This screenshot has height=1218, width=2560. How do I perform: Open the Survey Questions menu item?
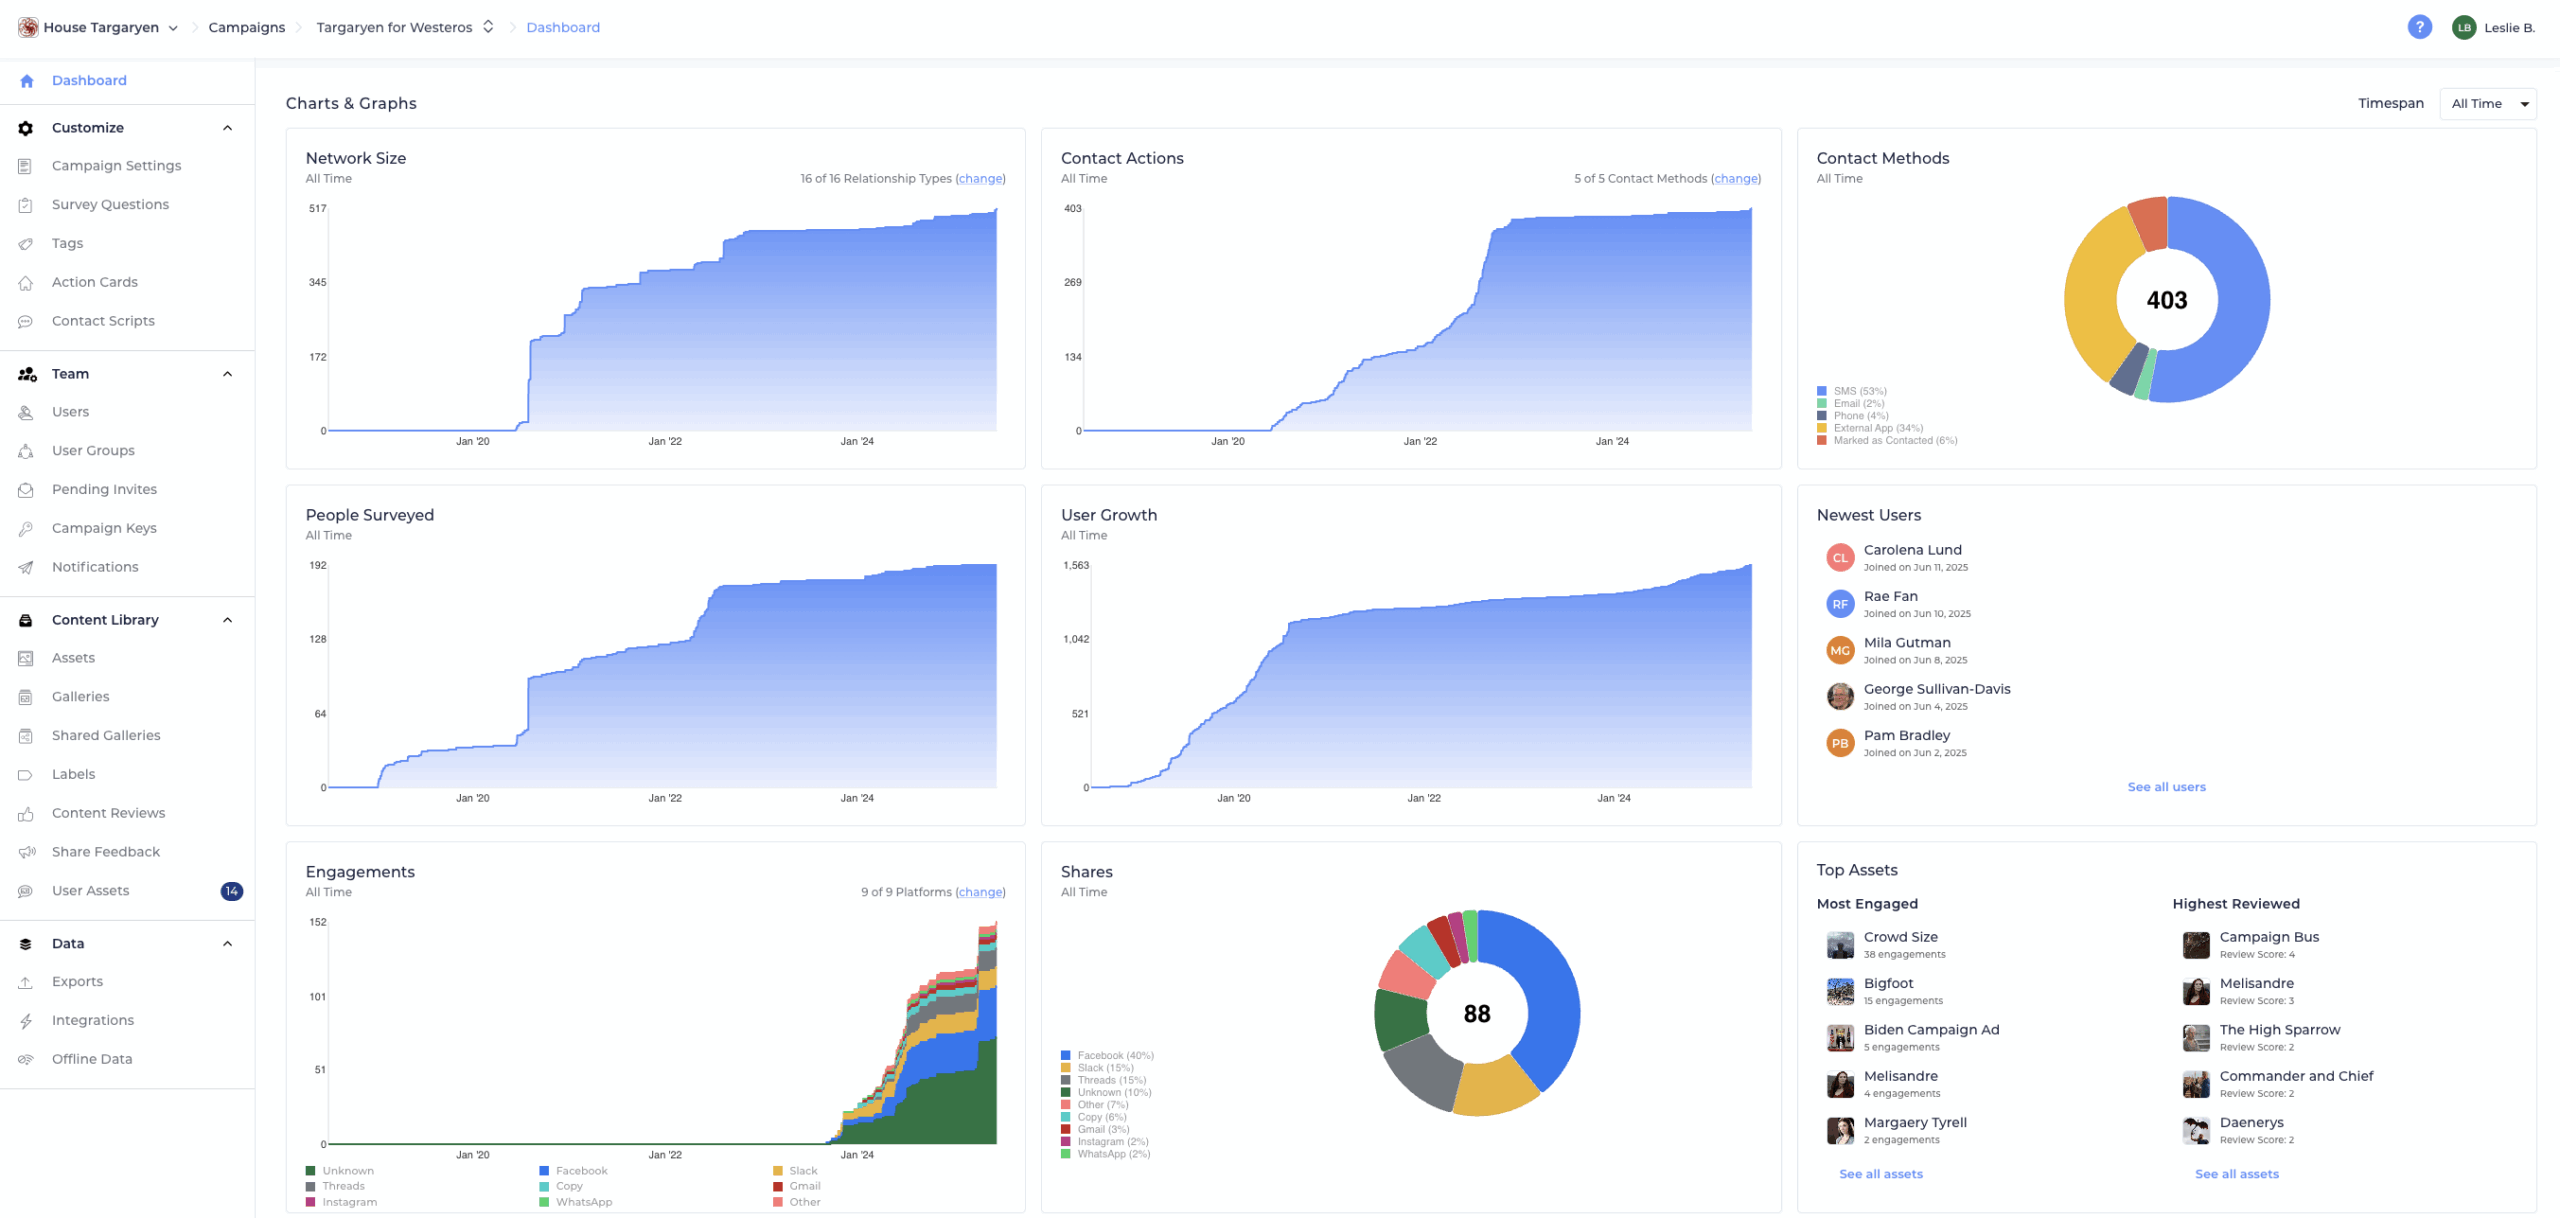tap(110, 205)
